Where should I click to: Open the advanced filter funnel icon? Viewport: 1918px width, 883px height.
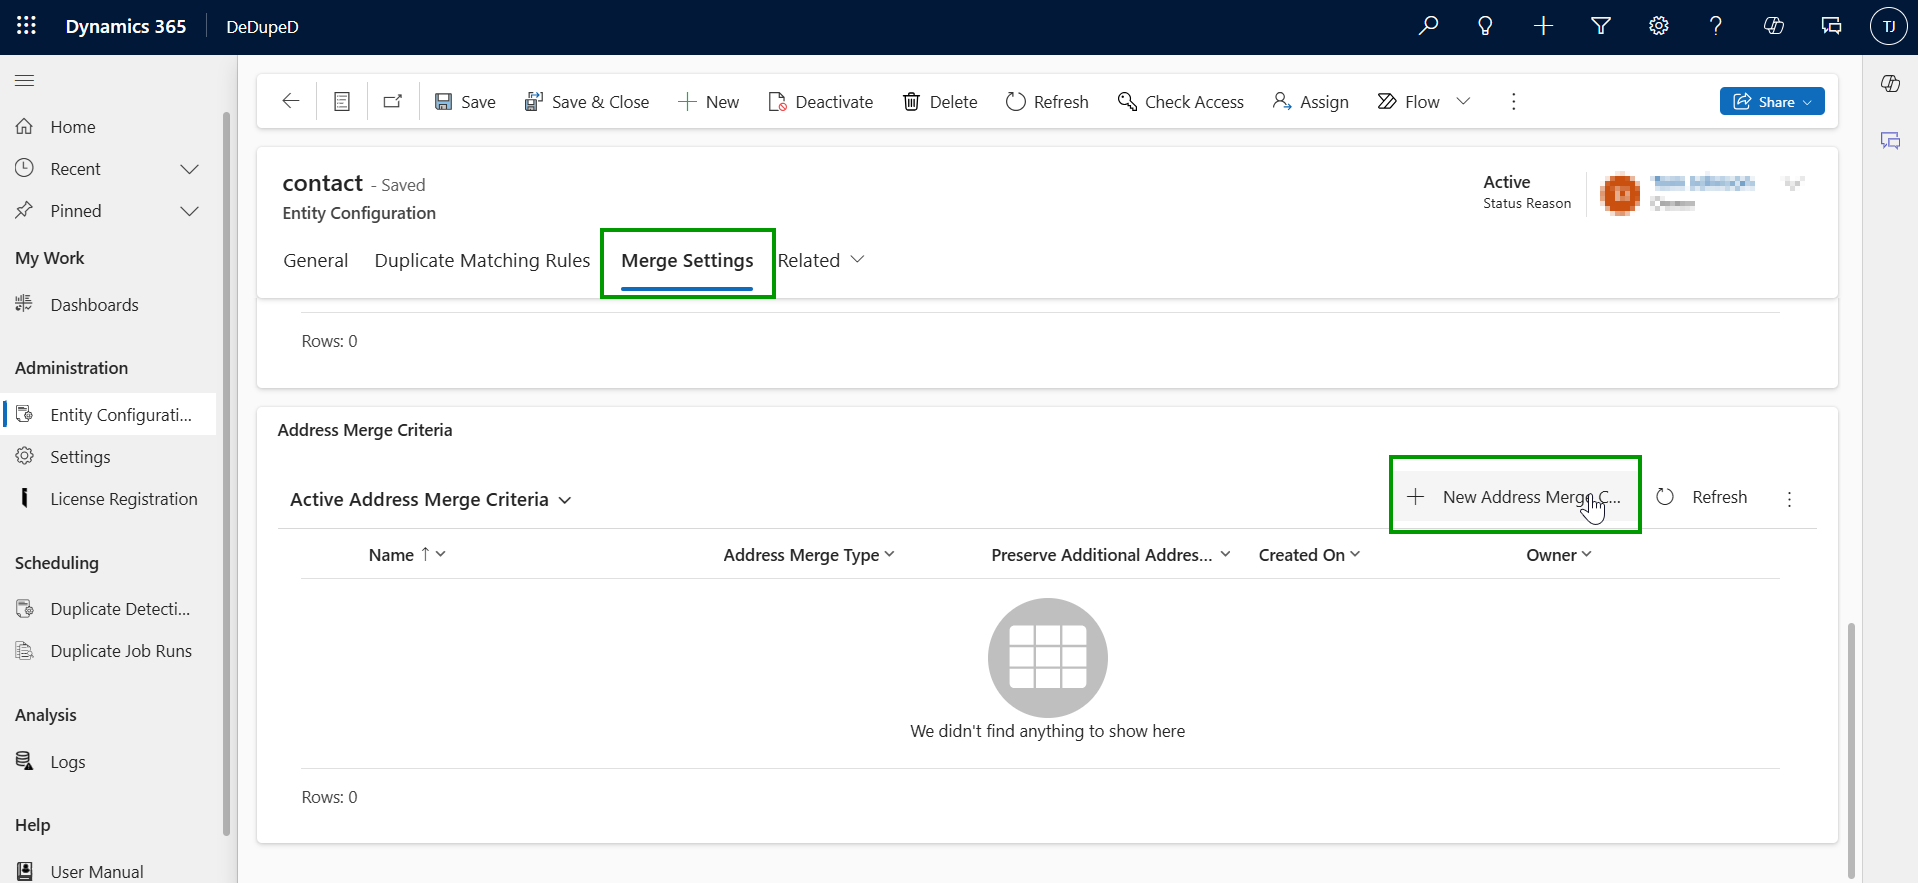tap(1600, 26)
